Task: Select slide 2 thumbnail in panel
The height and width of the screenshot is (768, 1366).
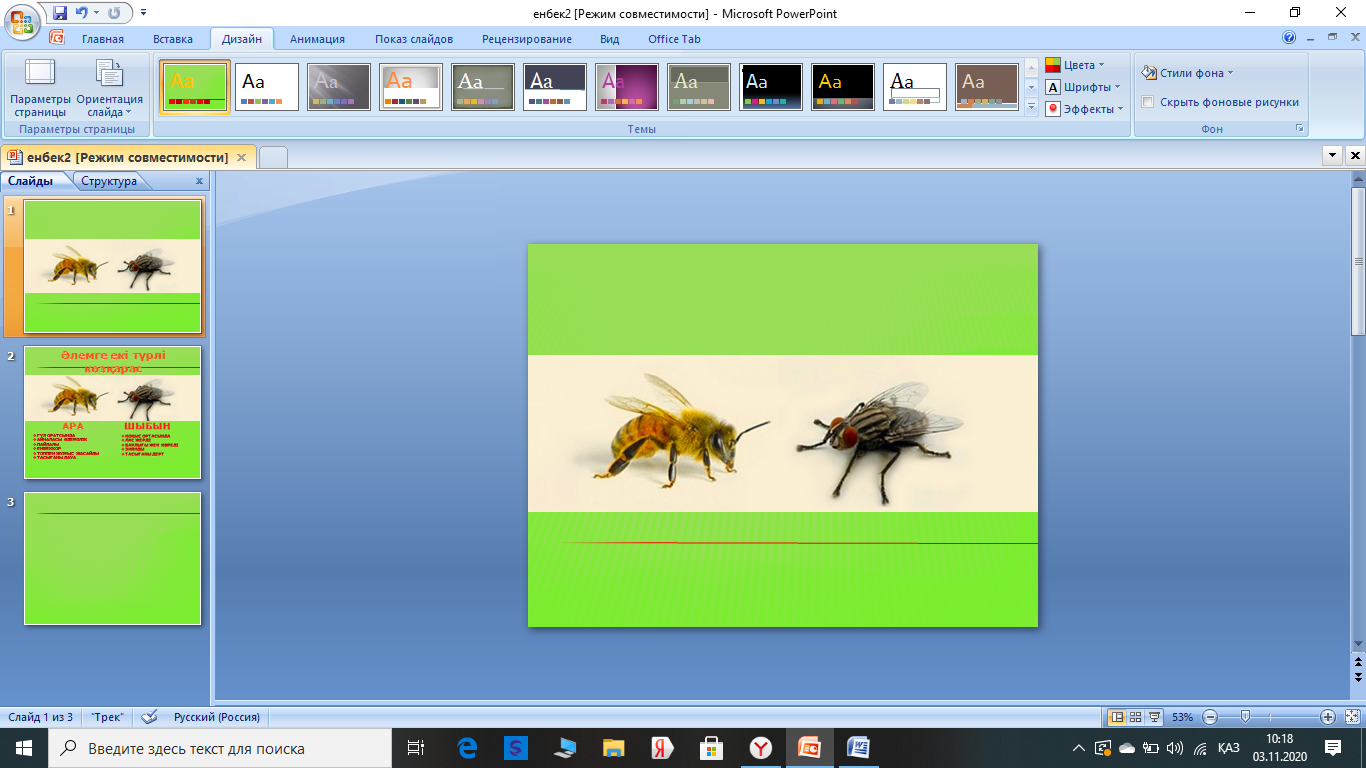Action: [112, 412]
